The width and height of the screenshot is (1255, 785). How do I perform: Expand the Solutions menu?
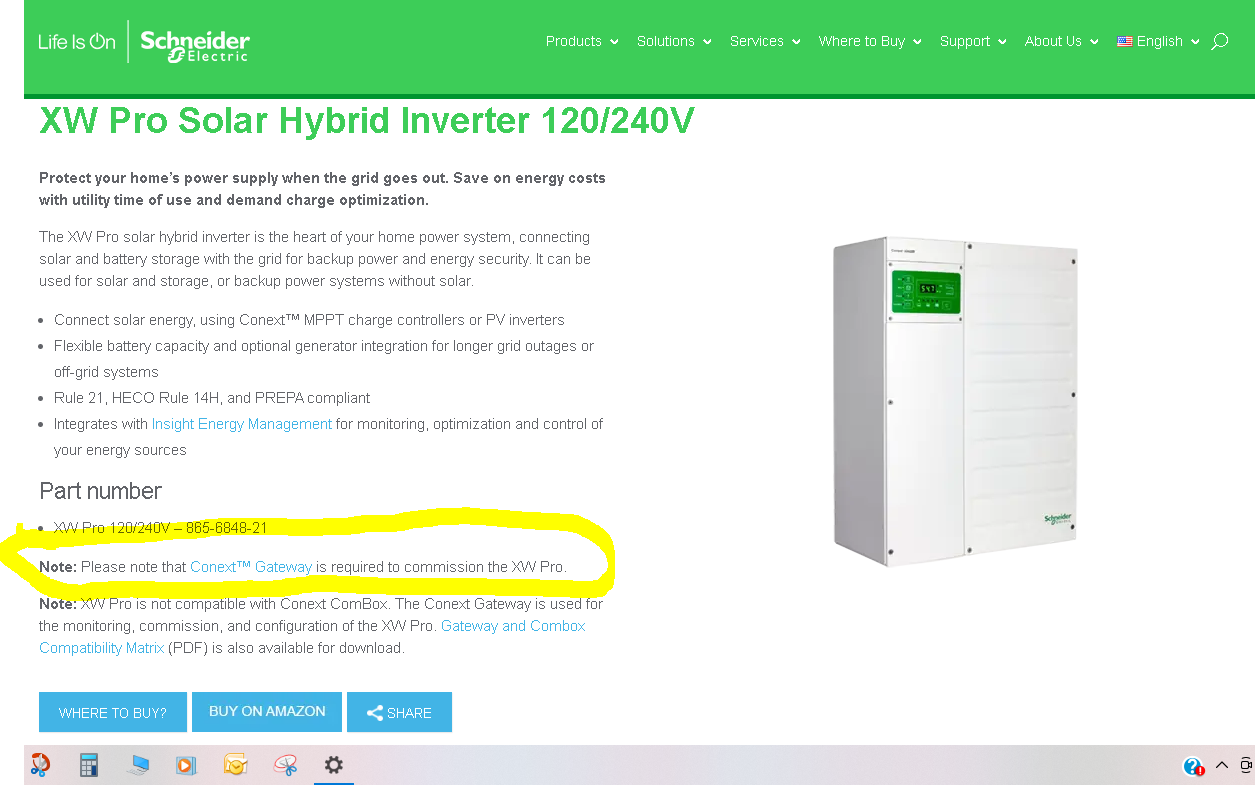click(x=674, y=41)
